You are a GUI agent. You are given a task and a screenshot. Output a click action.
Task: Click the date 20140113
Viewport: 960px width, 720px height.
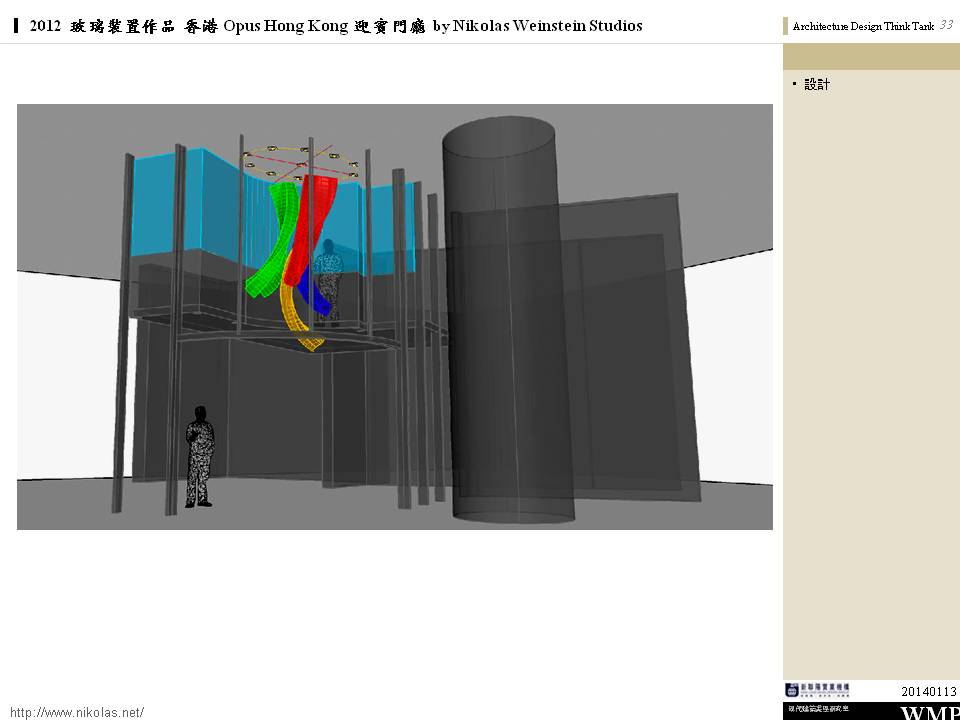pyautogui.click(x=928, y=692)
